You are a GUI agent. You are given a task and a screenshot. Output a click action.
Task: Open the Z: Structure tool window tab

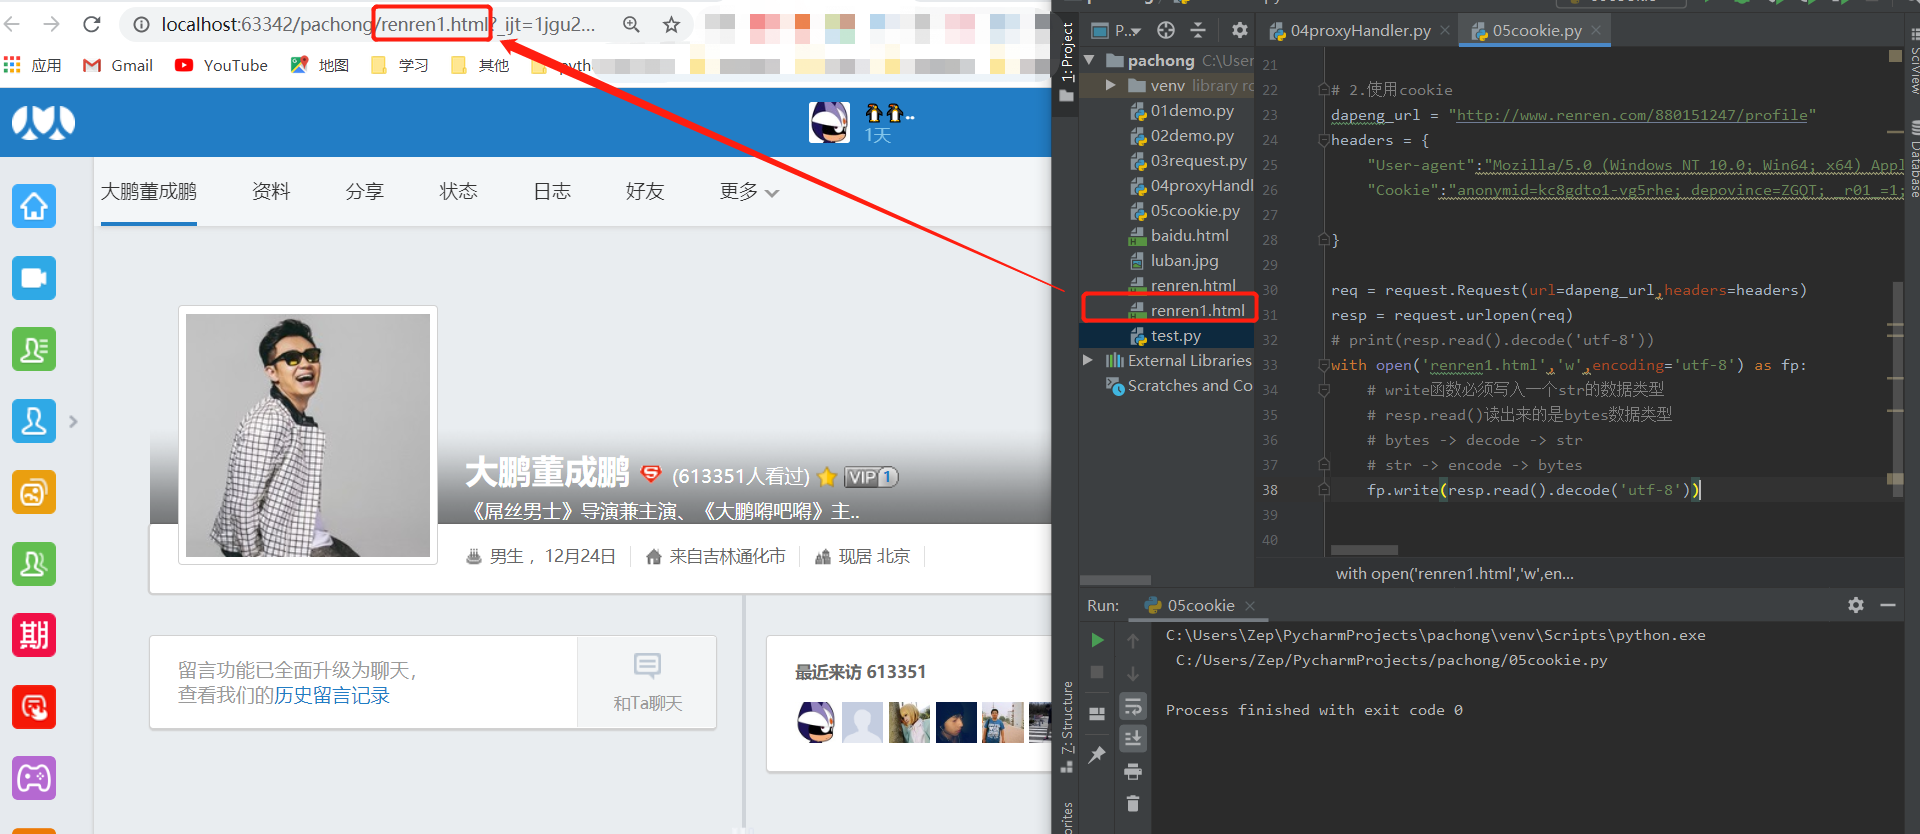1066,726
